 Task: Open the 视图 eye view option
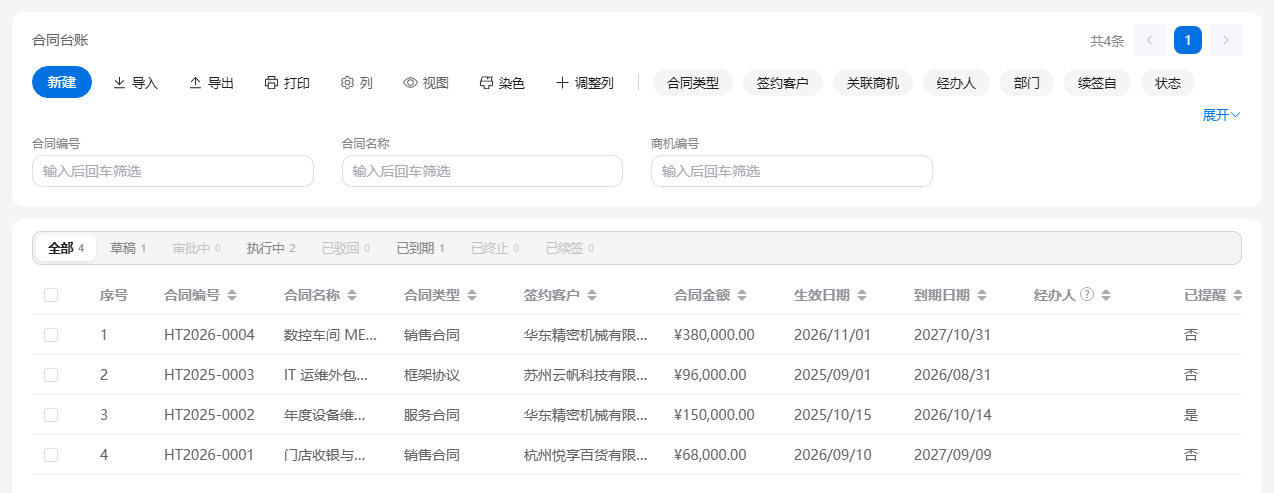pos(426,83)
